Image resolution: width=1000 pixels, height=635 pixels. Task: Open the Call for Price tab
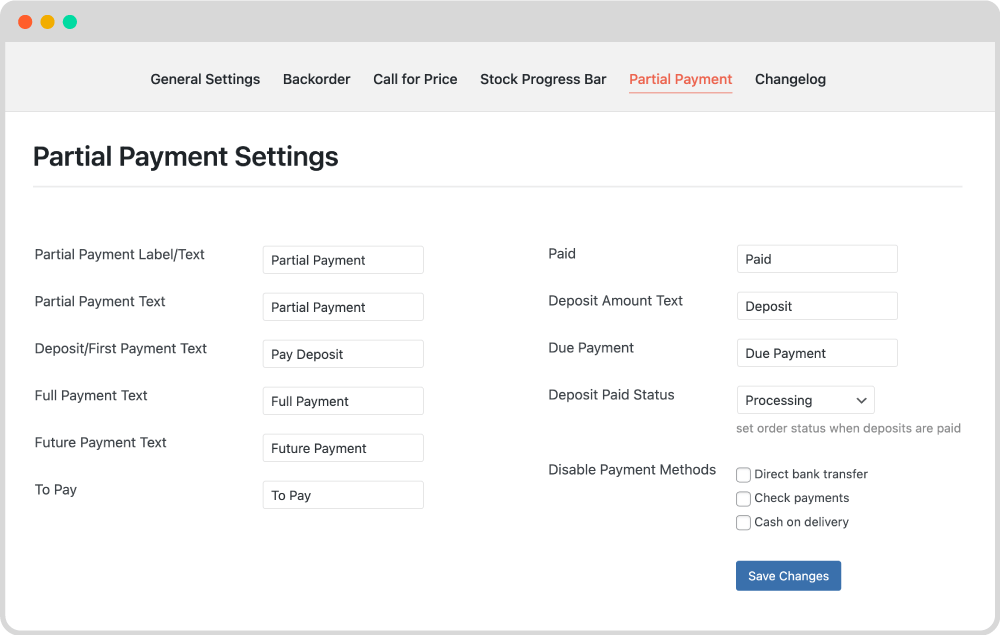click(415, 79)
